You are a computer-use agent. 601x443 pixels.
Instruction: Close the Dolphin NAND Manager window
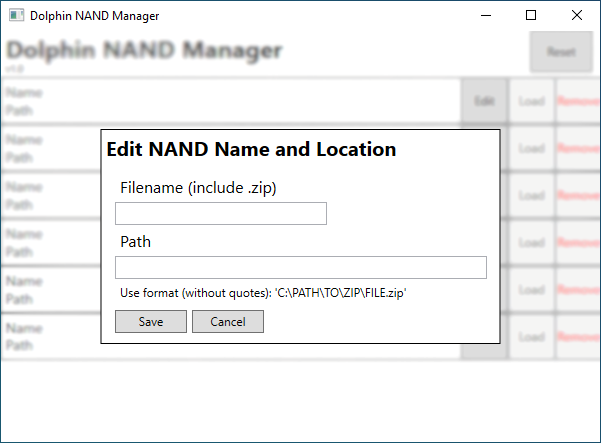click(x=577, y=15)
